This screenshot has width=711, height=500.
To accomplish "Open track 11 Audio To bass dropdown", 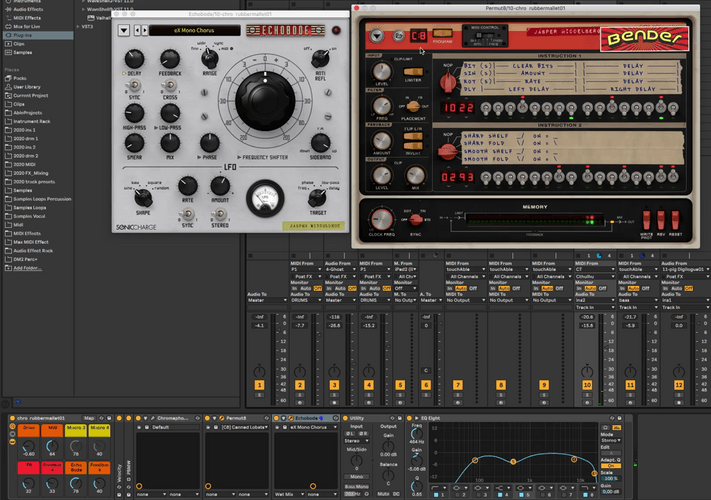I will tap(638, 300).
